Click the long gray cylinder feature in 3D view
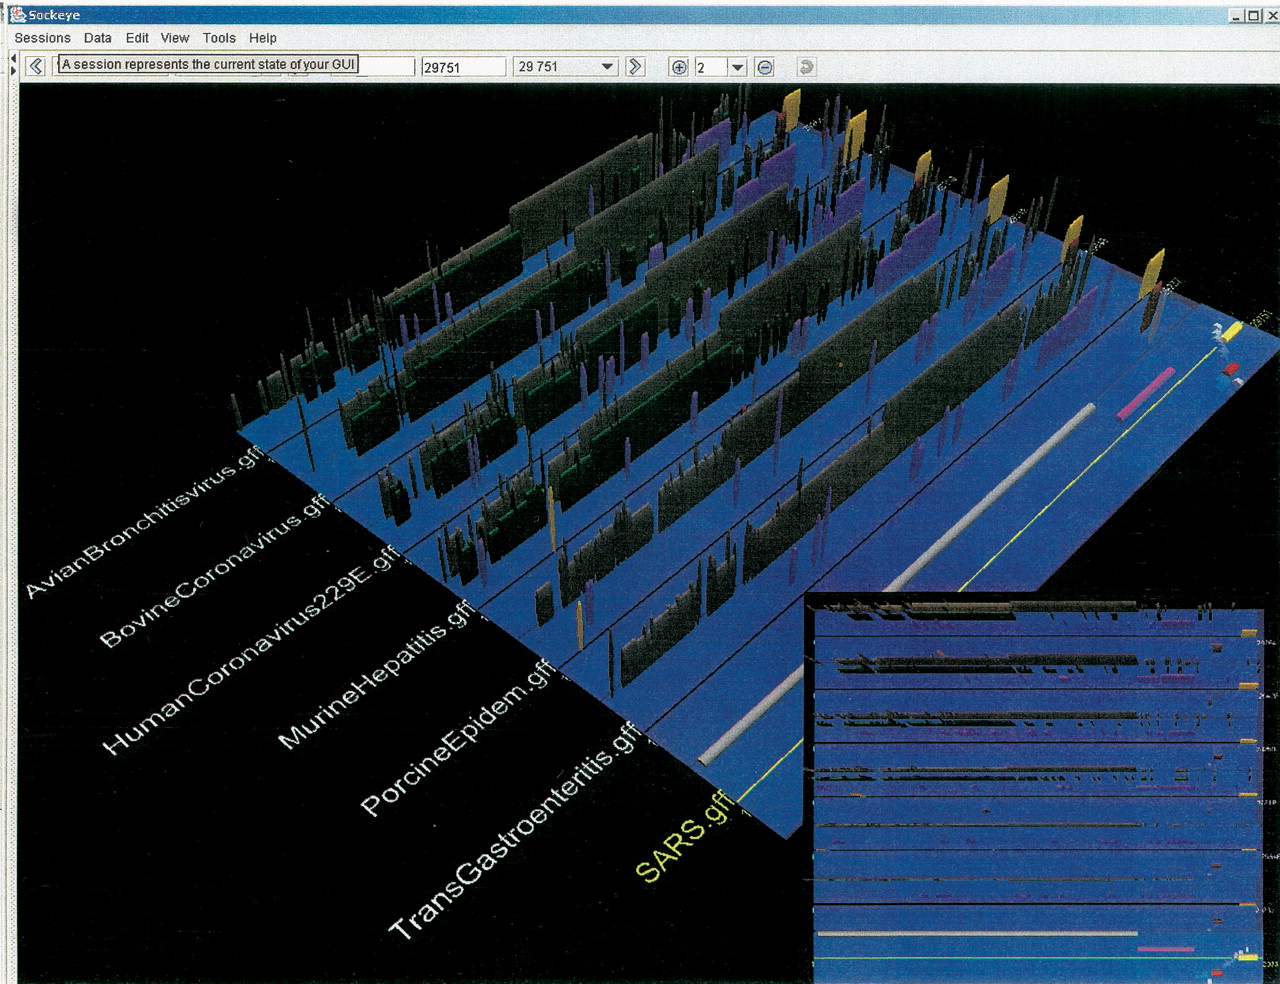This screenshot has height=984, width=1280. 898,582
